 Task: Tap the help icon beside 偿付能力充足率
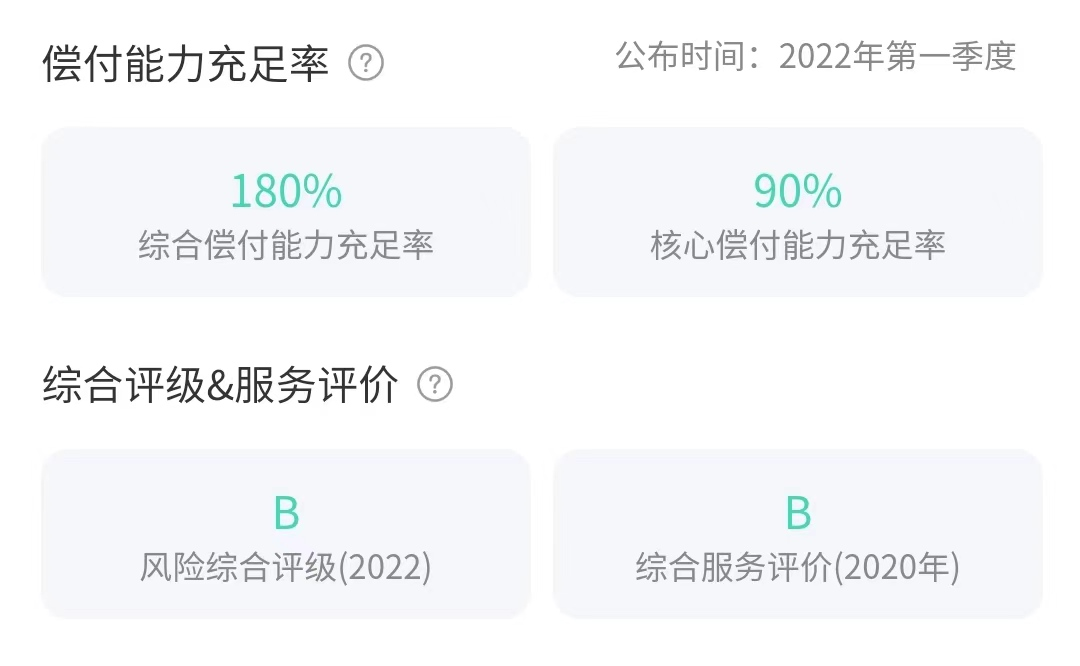pos(366,64)
